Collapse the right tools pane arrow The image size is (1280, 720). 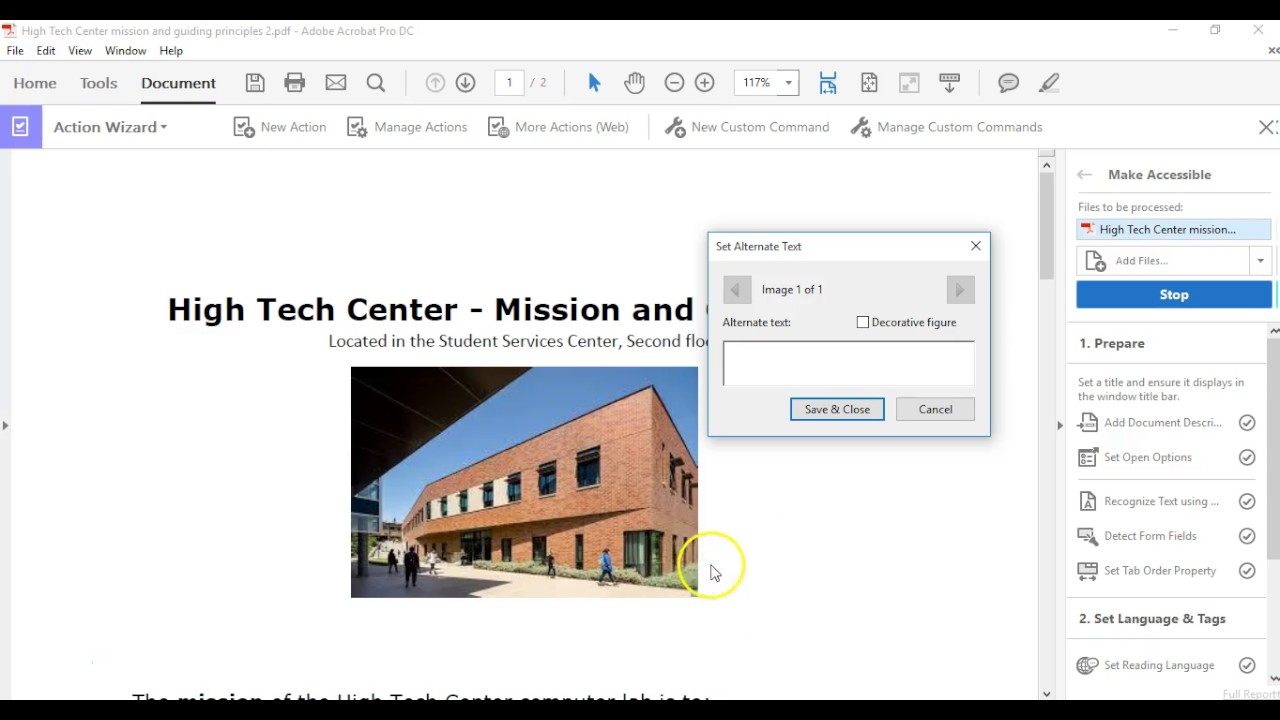point(1059,425)
